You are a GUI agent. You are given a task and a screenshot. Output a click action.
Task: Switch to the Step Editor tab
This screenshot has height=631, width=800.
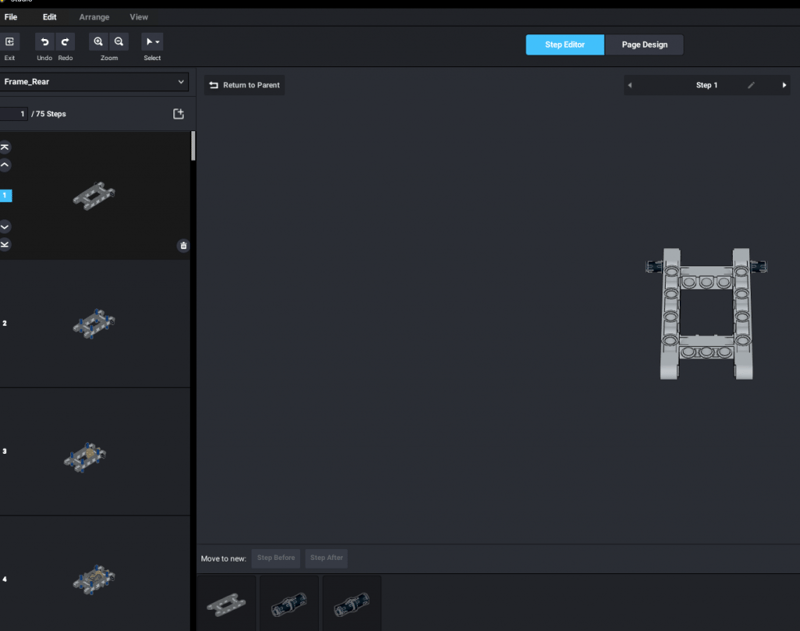565,44
